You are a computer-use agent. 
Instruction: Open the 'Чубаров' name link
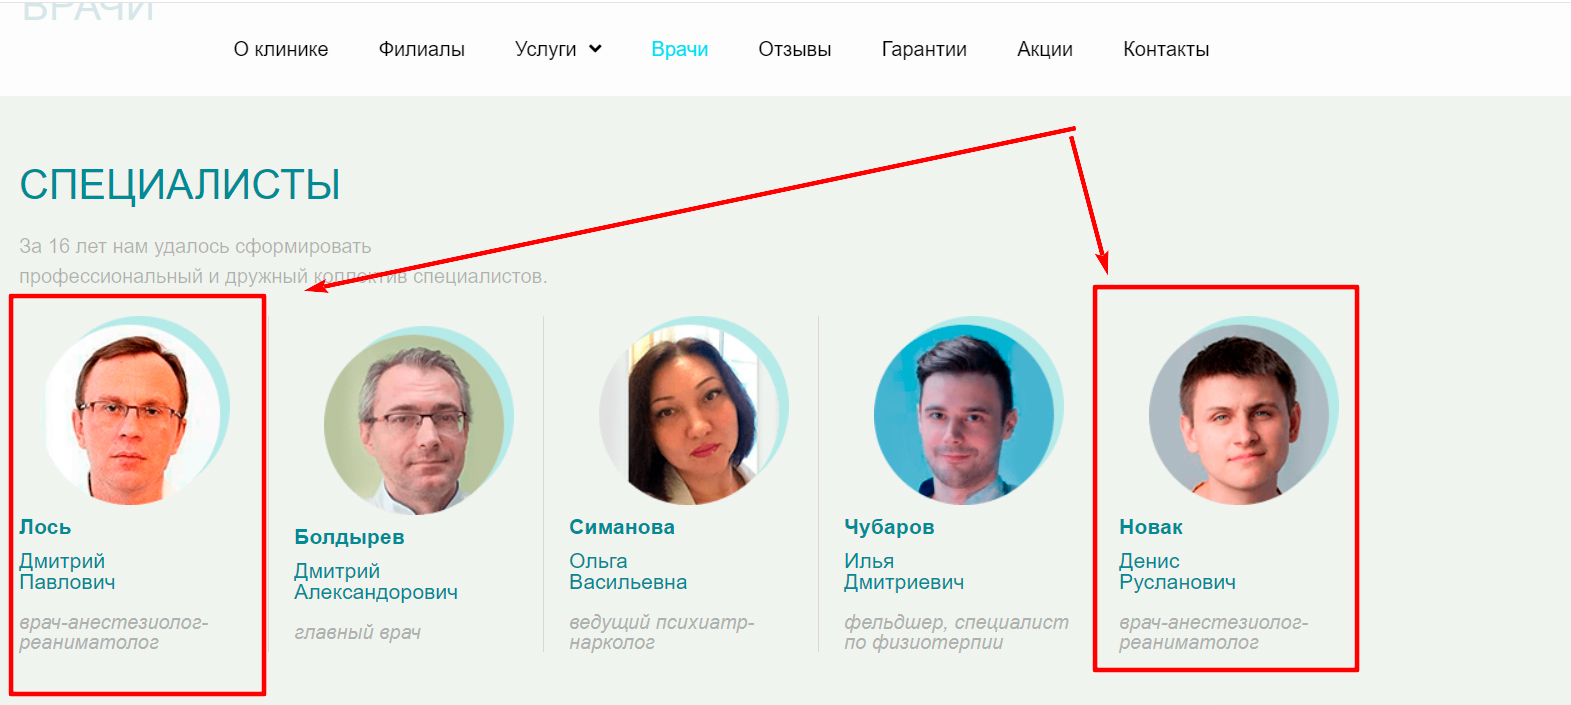889,527
